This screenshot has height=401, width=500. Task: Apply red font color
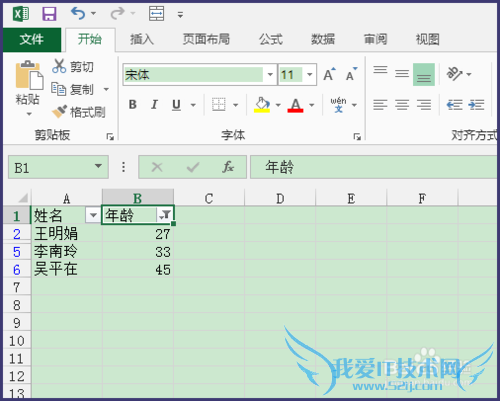[295, 105]
